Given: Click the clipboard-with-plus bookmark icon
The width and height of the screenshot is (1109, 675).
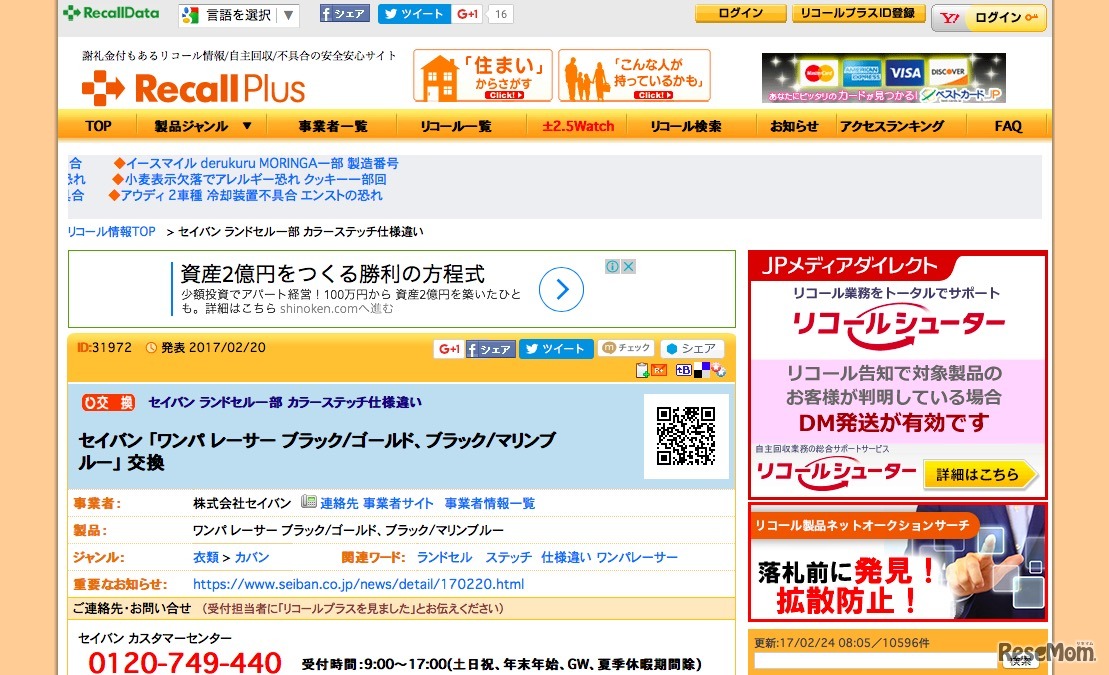Looking at the screenshot, I should pyautogui.click(x=641, y=370).
